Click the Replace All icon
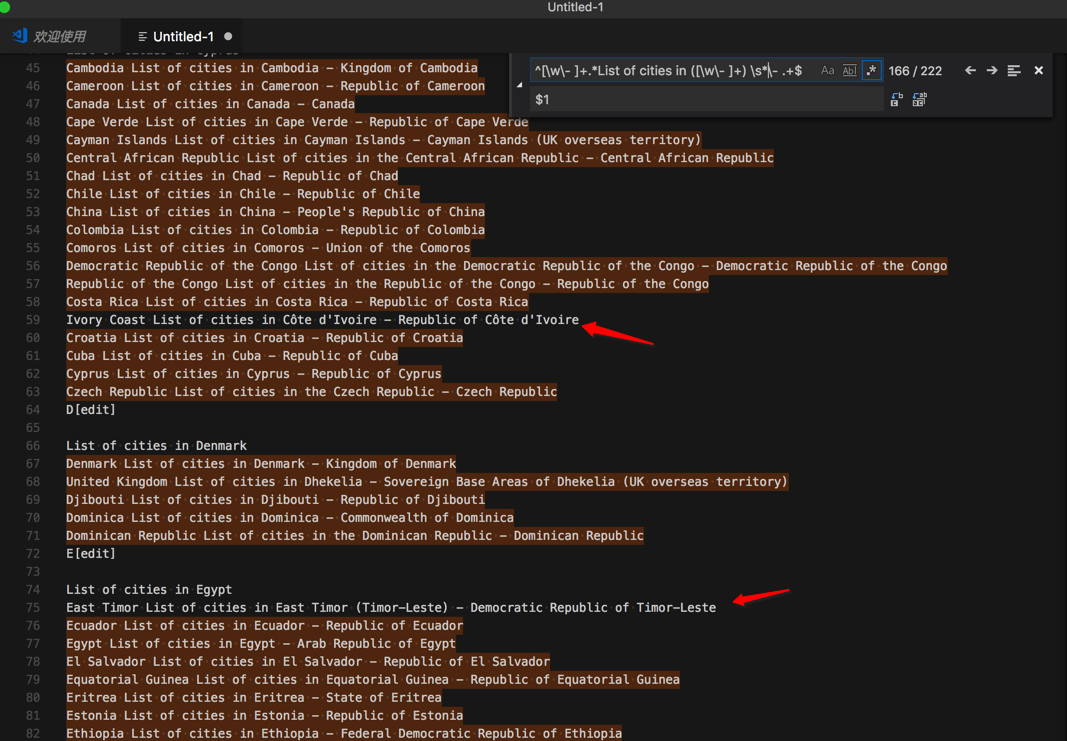 point(919,99)
